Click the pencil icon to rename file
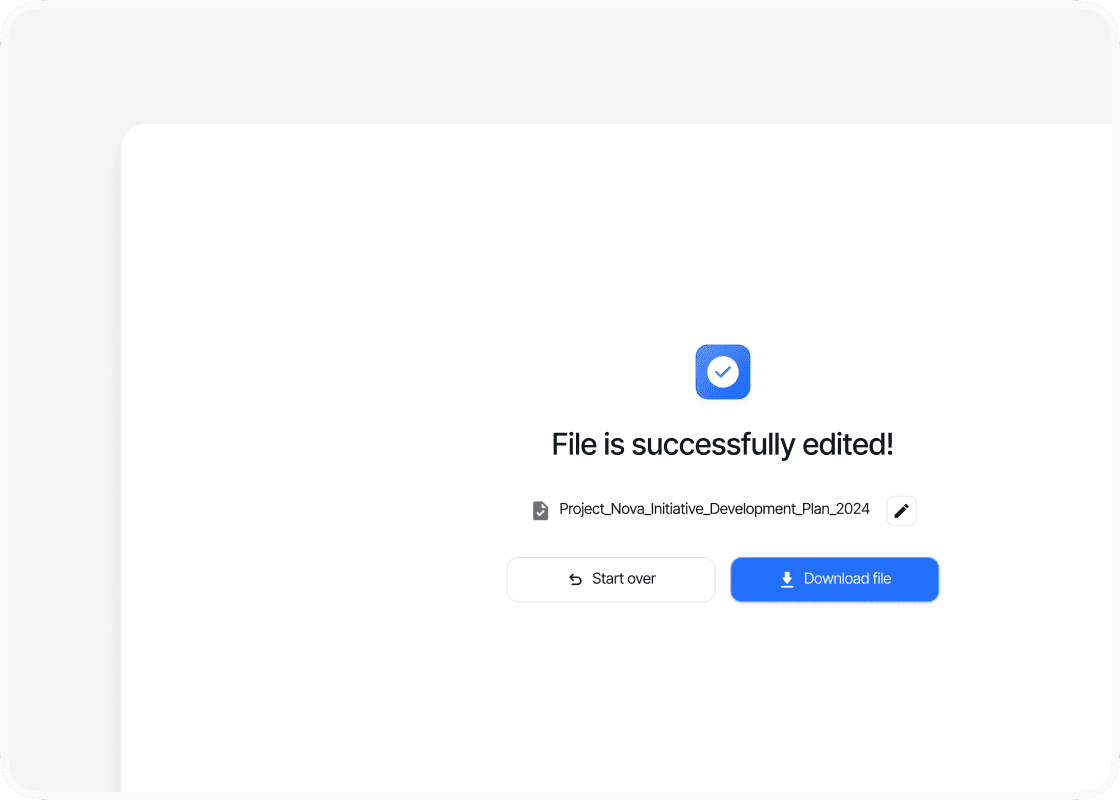The image size is (1120, 800). (x=901, y=511)
